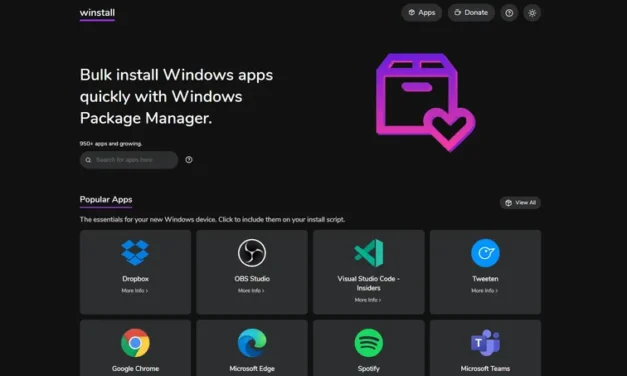The width and height of the screenshot is (627, 376).
Task: Click the Tweeten name label
Action: pyautogui.click(x=485, y=279)
